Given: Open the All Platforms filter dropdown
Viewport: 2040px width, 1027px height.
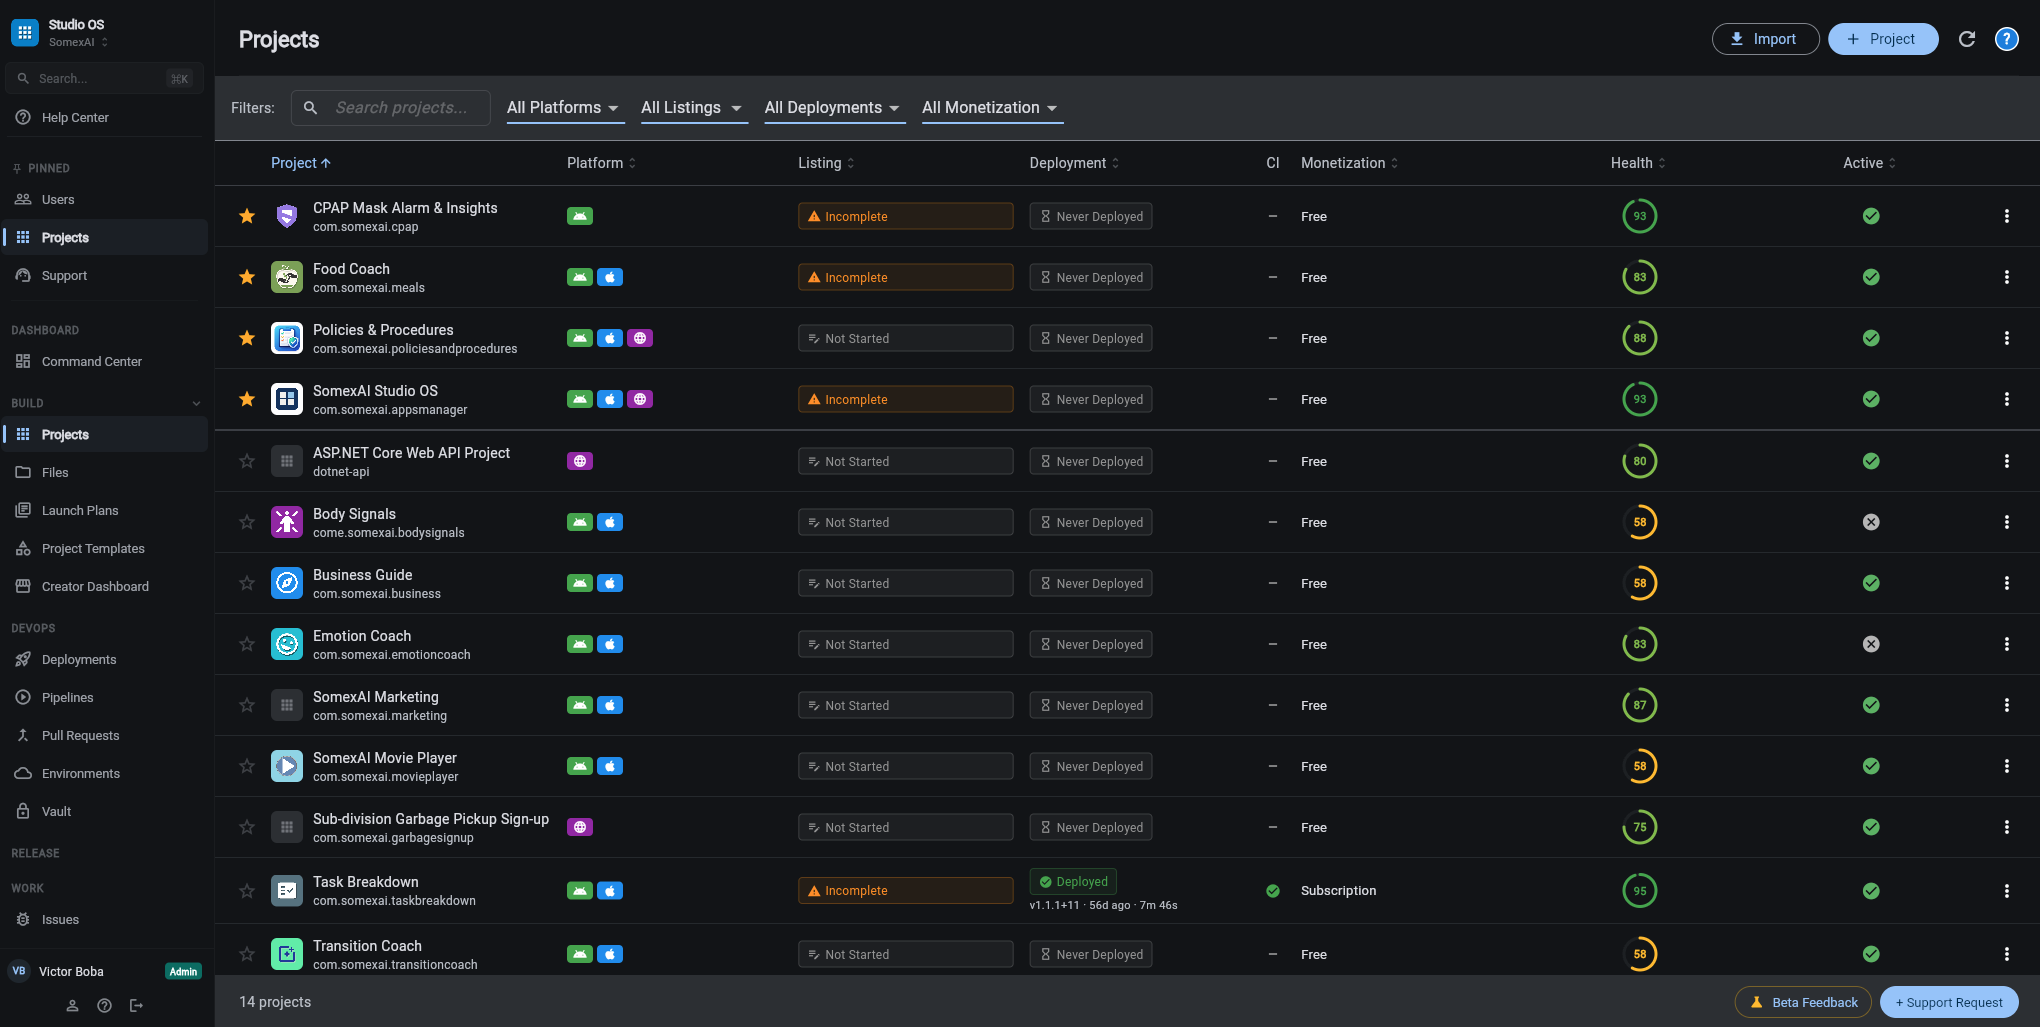Looking at the screenshot, I should pos(564,107).
